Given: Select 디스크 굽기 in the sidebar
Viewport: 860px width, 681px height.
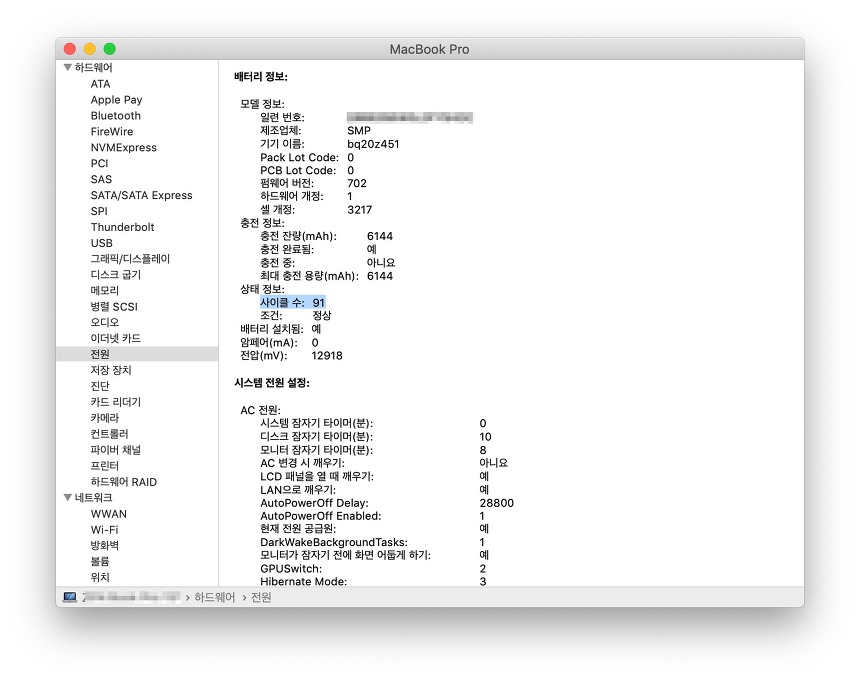Looking at the screenshot, I should 116,275.
